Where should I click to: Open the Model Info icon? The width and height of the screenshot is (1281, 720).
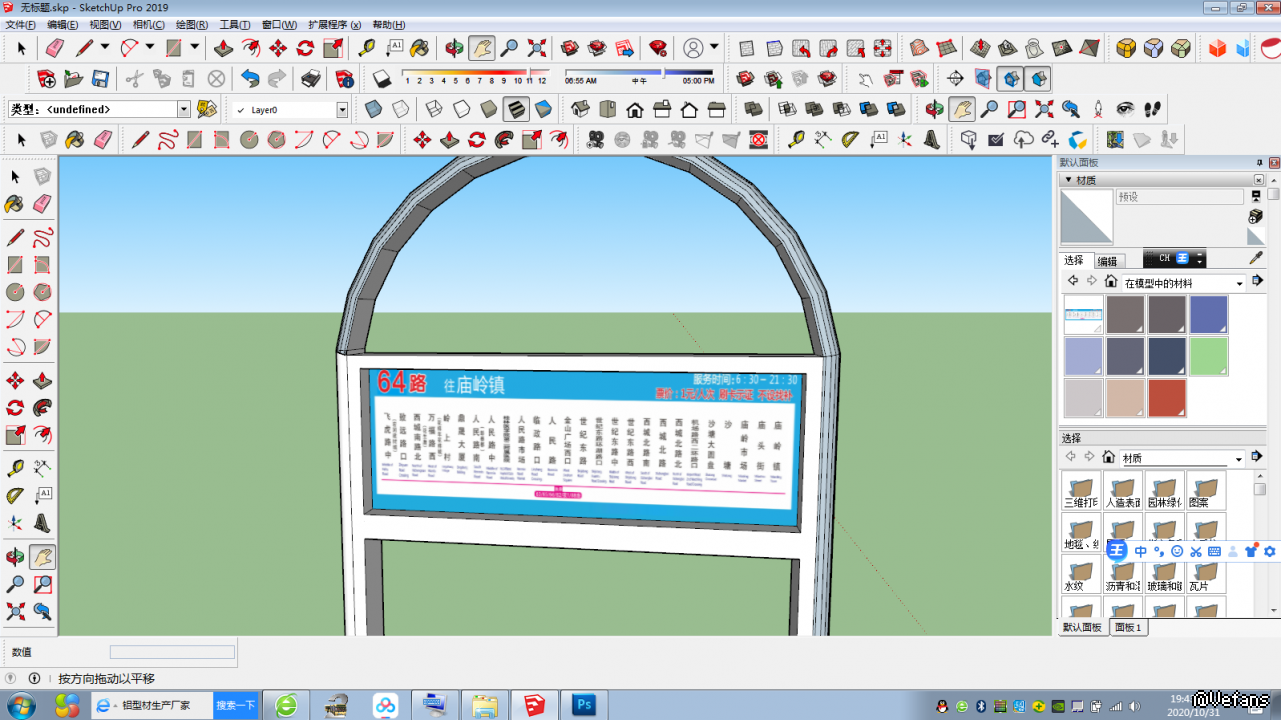click(344, 79)
